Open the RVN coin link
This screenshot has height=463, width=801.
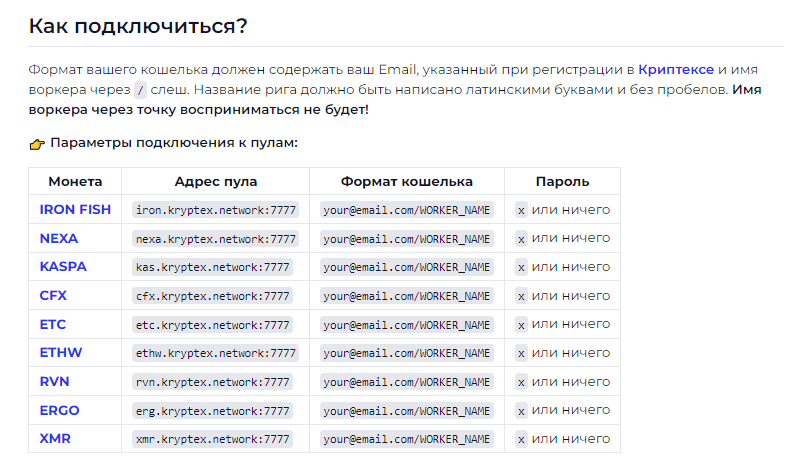tap(54, 382)
